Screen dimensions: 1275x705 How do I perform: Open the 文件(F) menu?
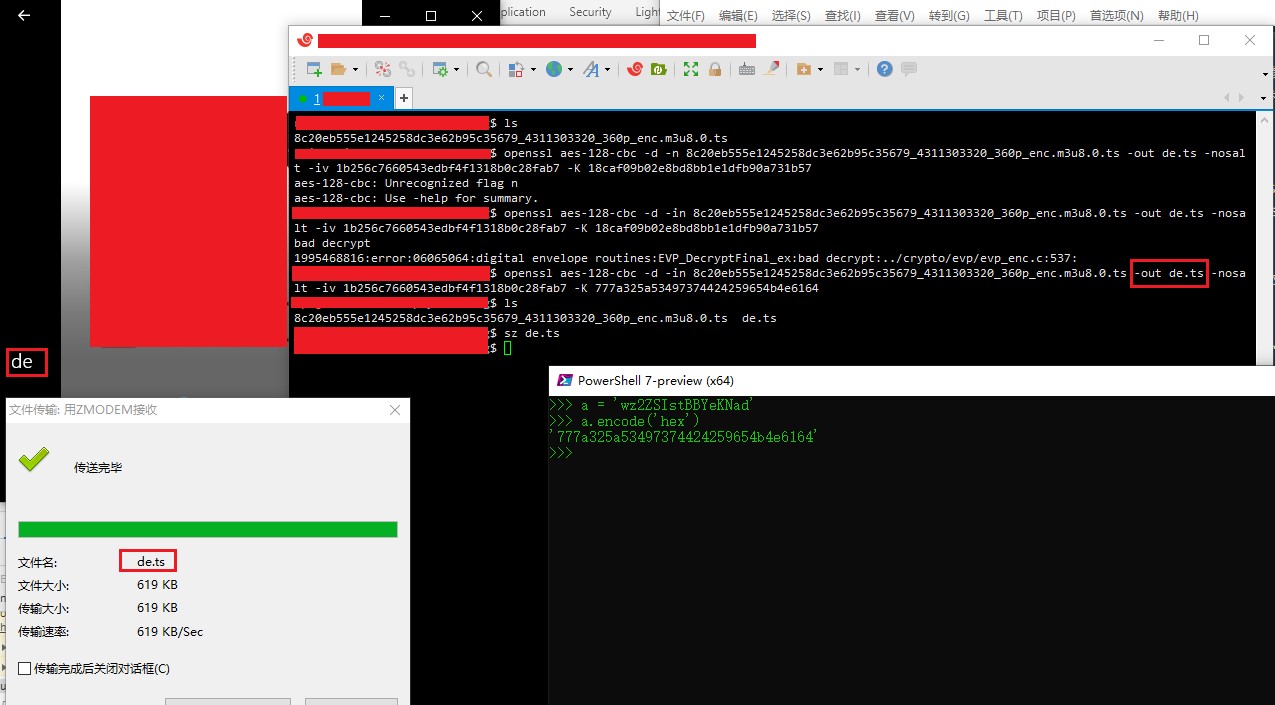[x=686, y=16]
